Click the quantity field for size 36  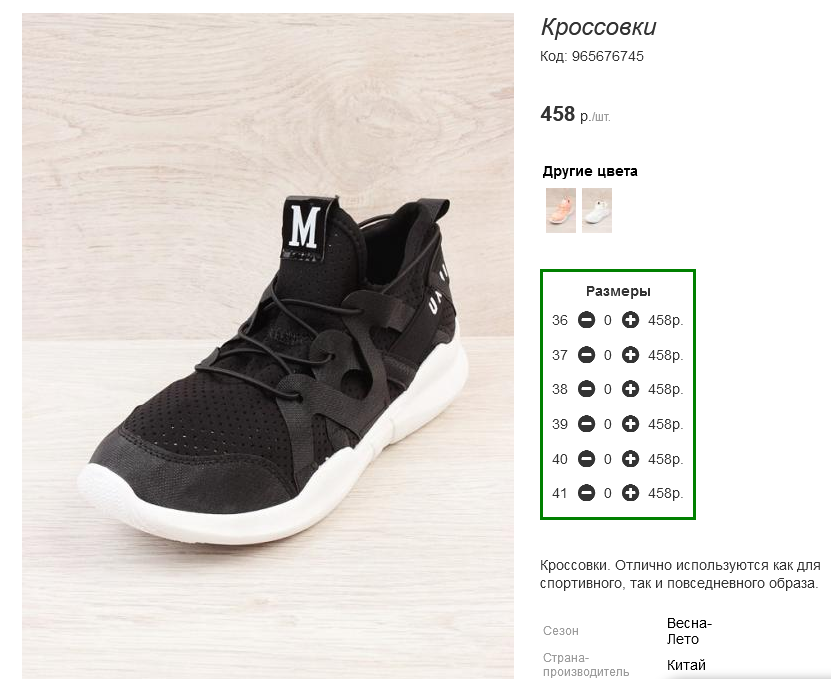pos(608,320)
